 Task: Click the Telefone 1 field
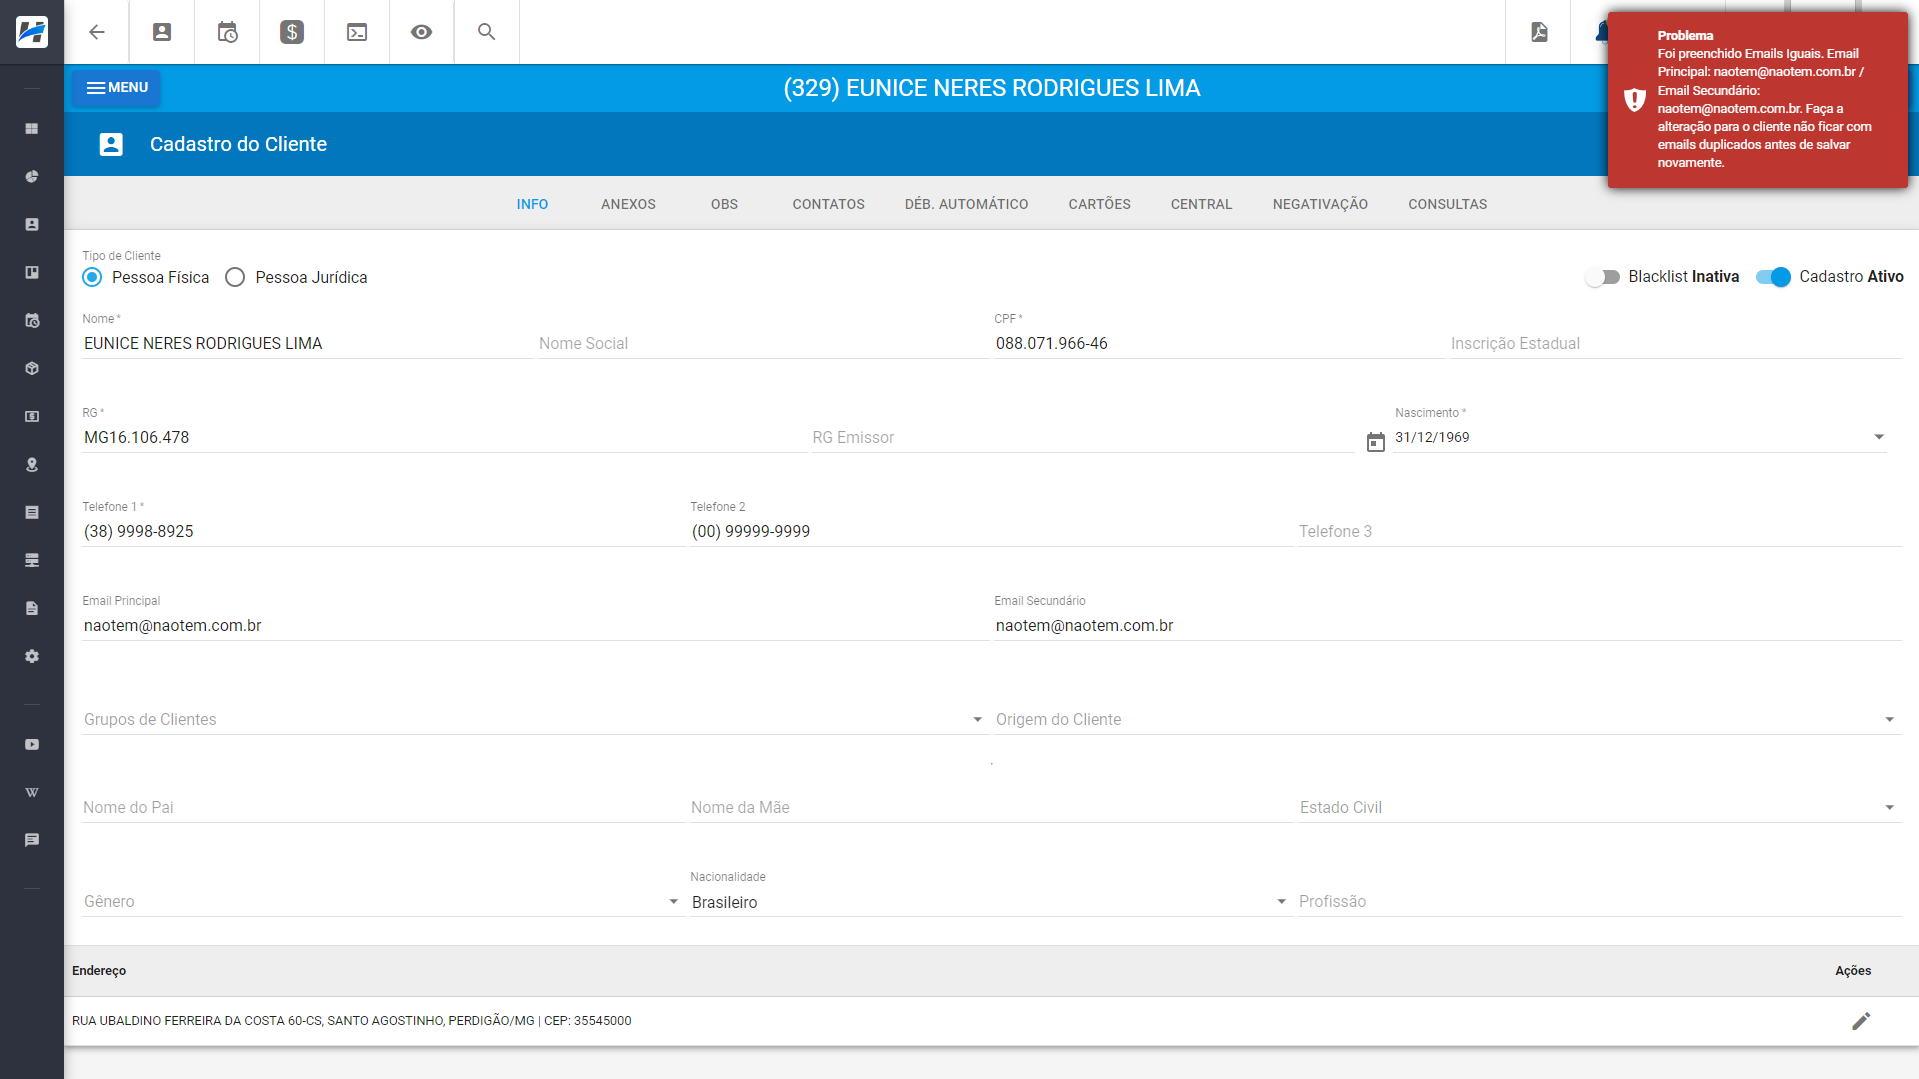click(x=383, y=532)
